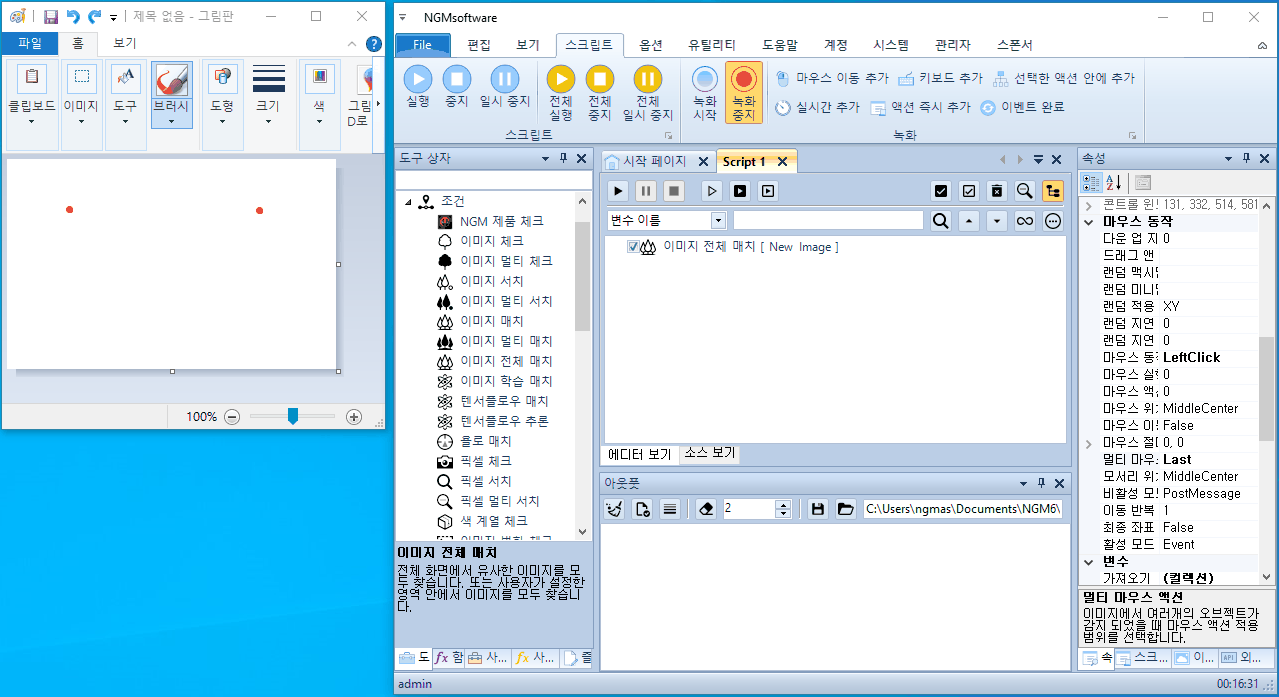This screenshot has width=1279, height=697.
Task: Click the 일시 중지 pause ribbon button
Action: pos(505,86)
